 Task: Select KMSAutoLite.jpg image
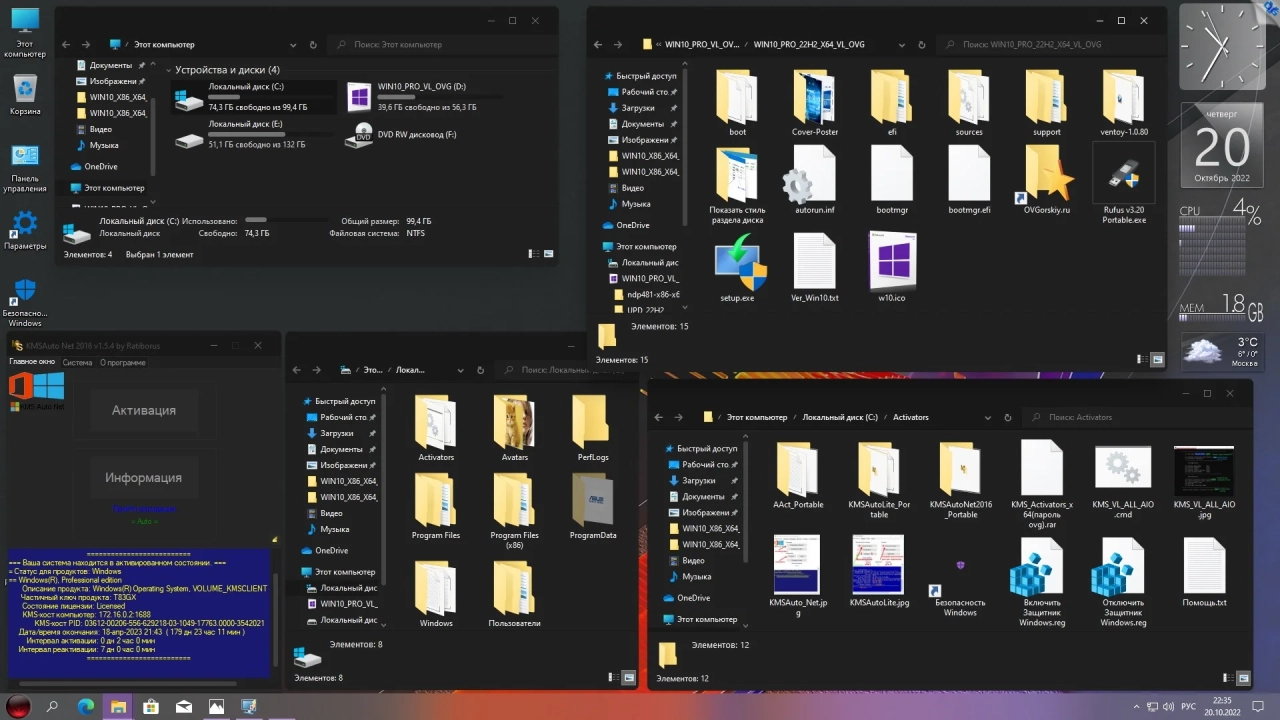point(879,573)
